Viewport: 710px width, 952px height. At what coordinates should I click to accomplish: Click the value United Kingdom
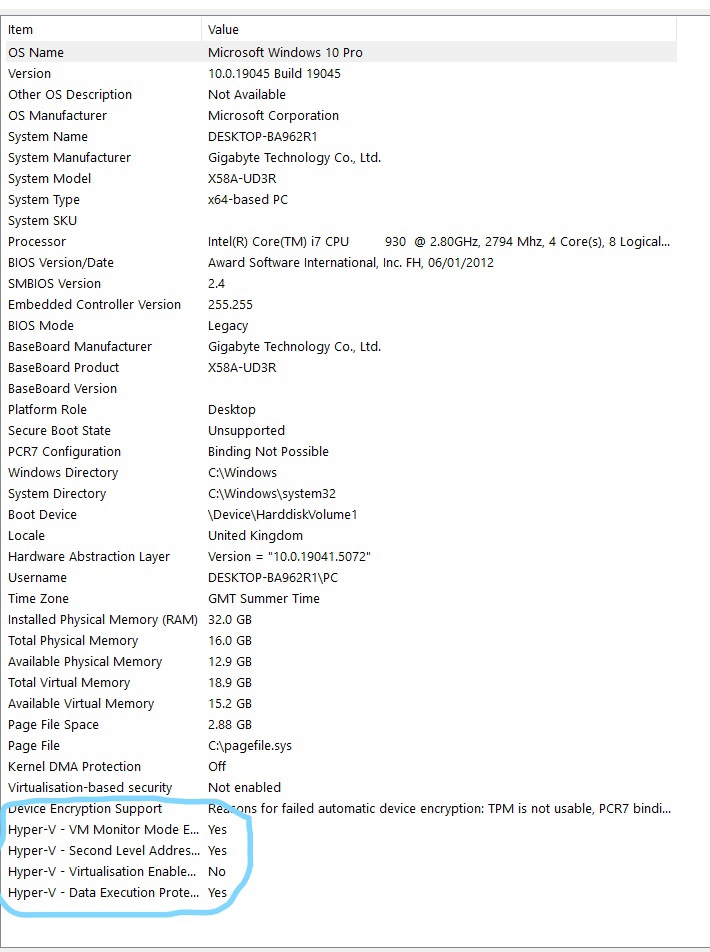coord(255,536)
